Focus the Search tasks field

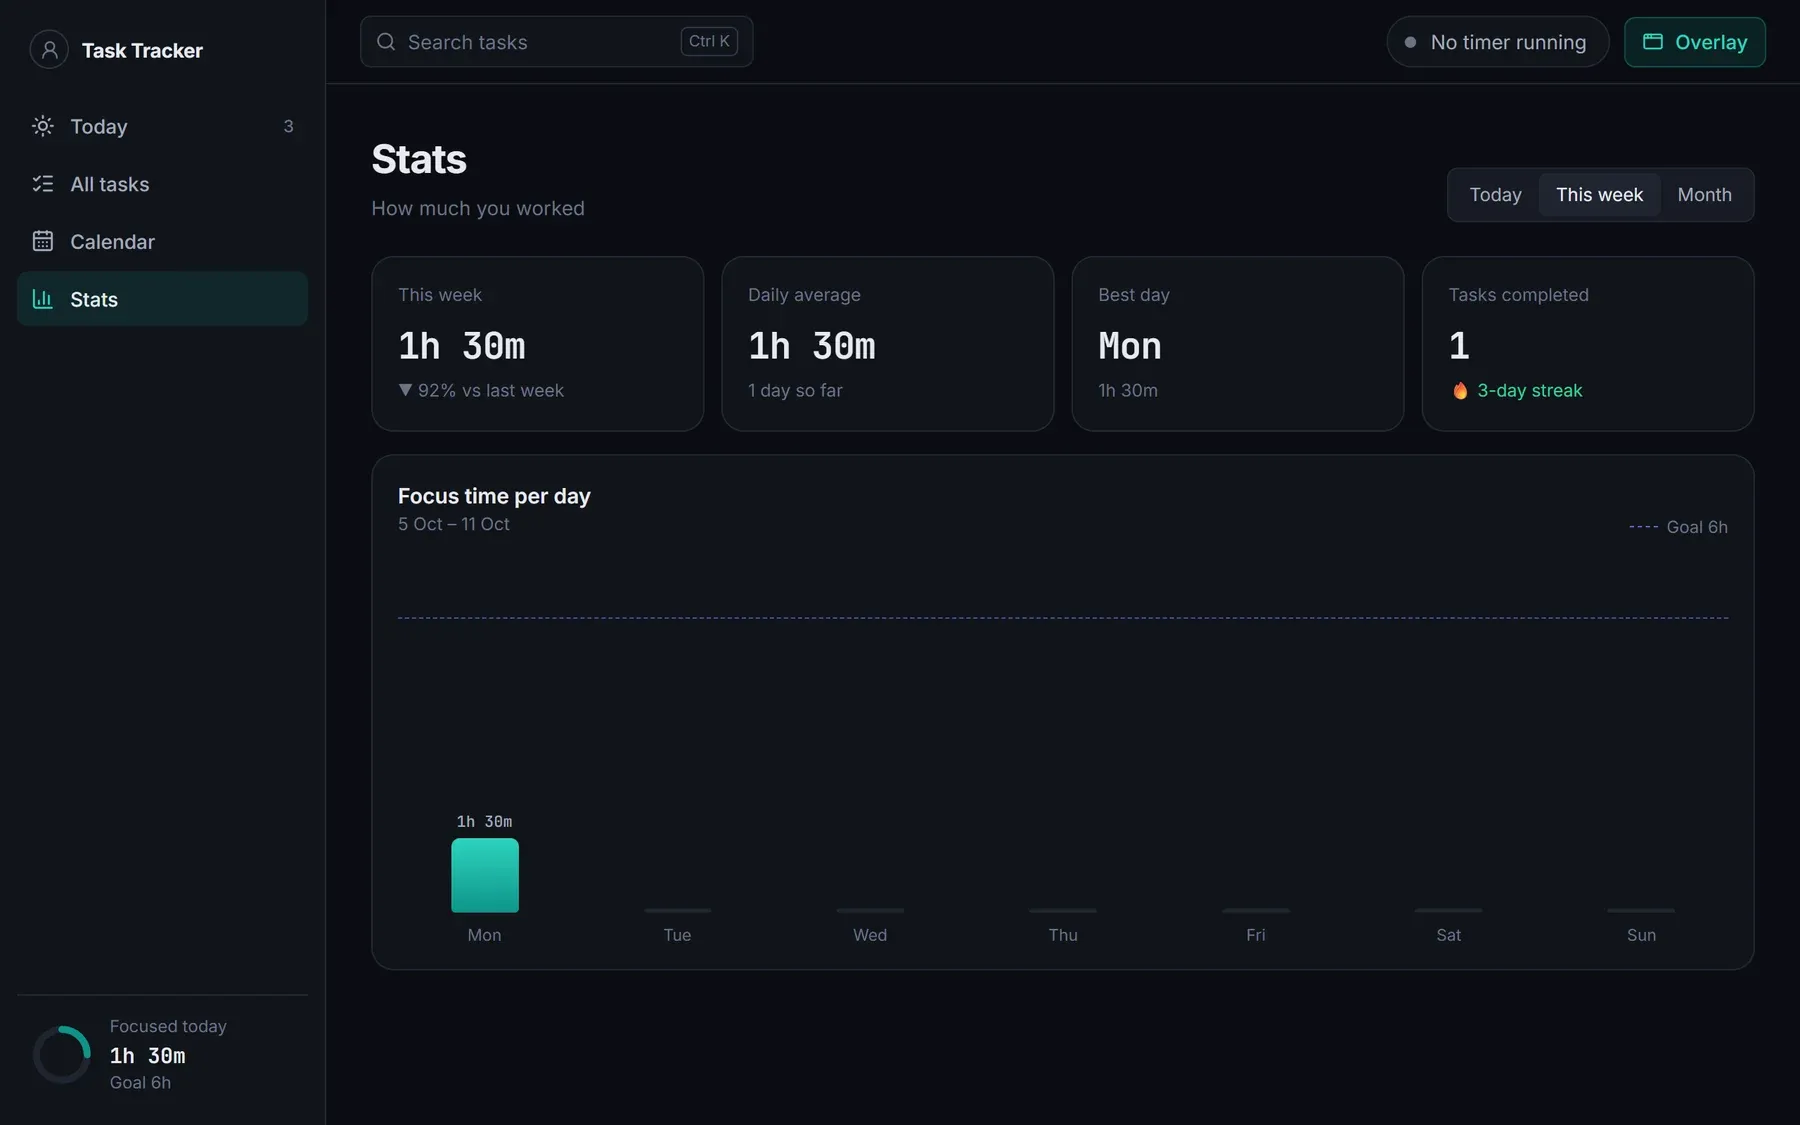click(556, 42)
